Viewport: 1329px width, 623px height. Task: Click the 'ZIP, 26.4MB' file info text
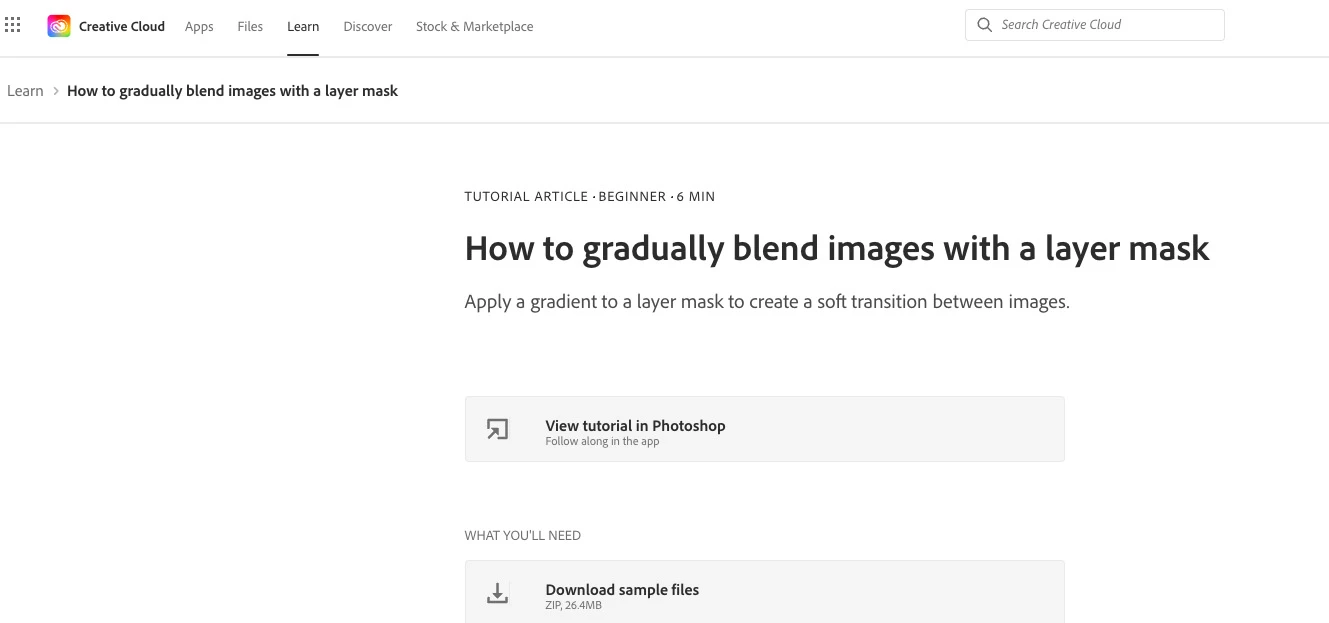pyautogui.click(x=574, y=605)
